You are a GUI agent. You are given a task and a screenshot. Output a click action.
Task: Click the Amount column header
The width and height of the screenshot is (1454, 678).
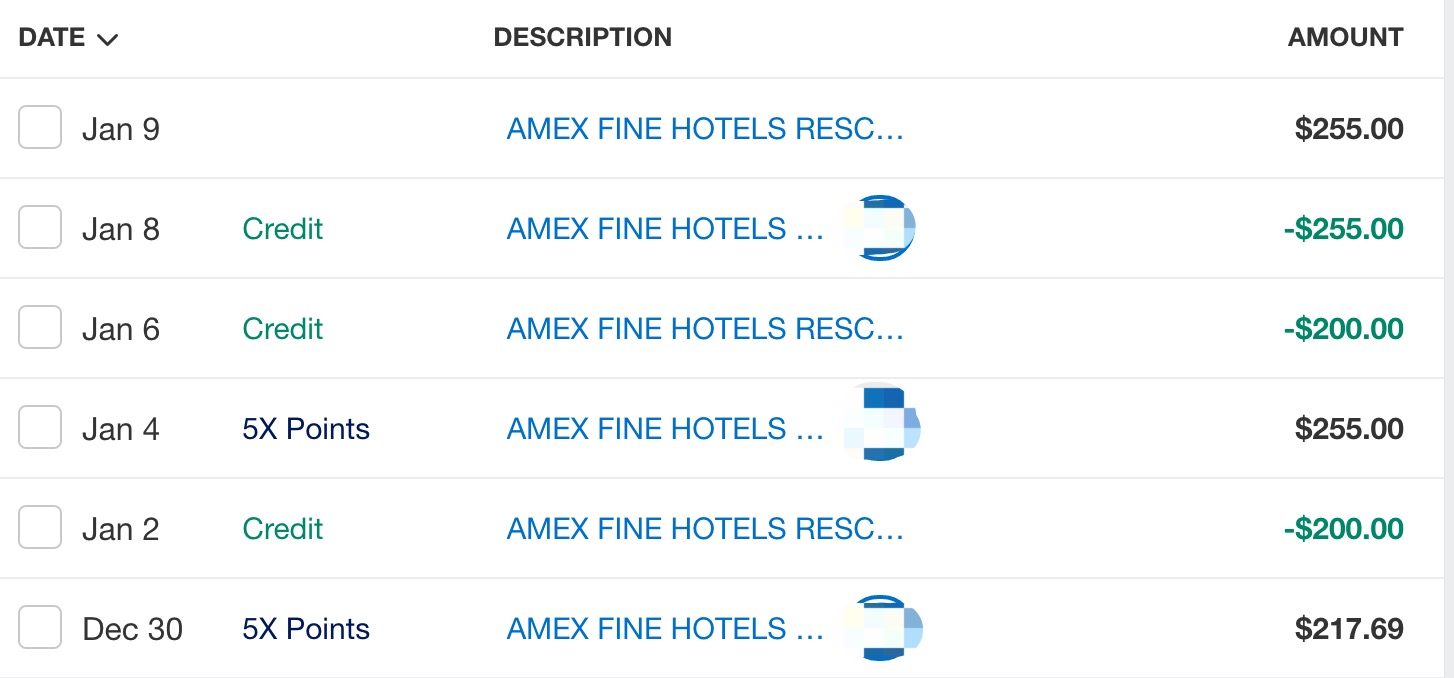click(1345, 38)
